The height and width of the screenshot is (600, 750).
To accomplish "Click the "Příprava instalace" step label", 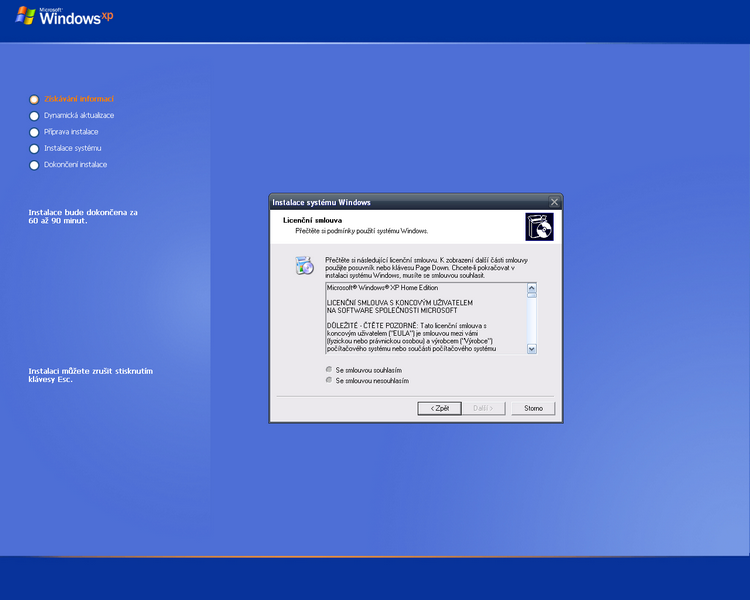I will point(71,132).
